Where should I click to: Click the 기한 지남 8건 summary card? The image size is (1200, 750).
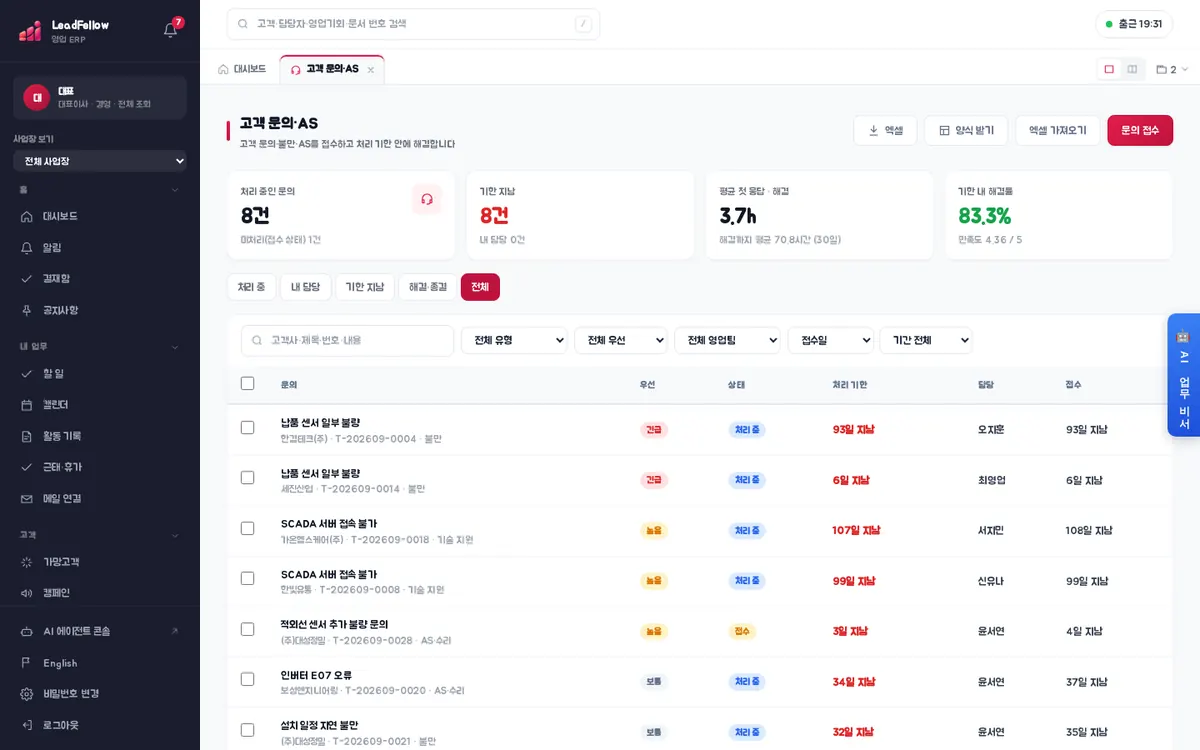(580, 215)
